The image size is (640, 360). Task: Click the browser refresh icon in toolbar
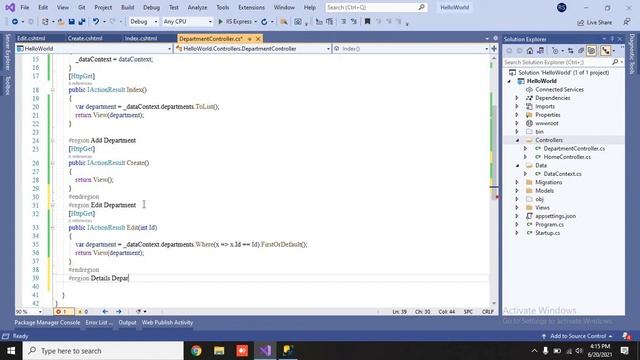pos(264,22)
